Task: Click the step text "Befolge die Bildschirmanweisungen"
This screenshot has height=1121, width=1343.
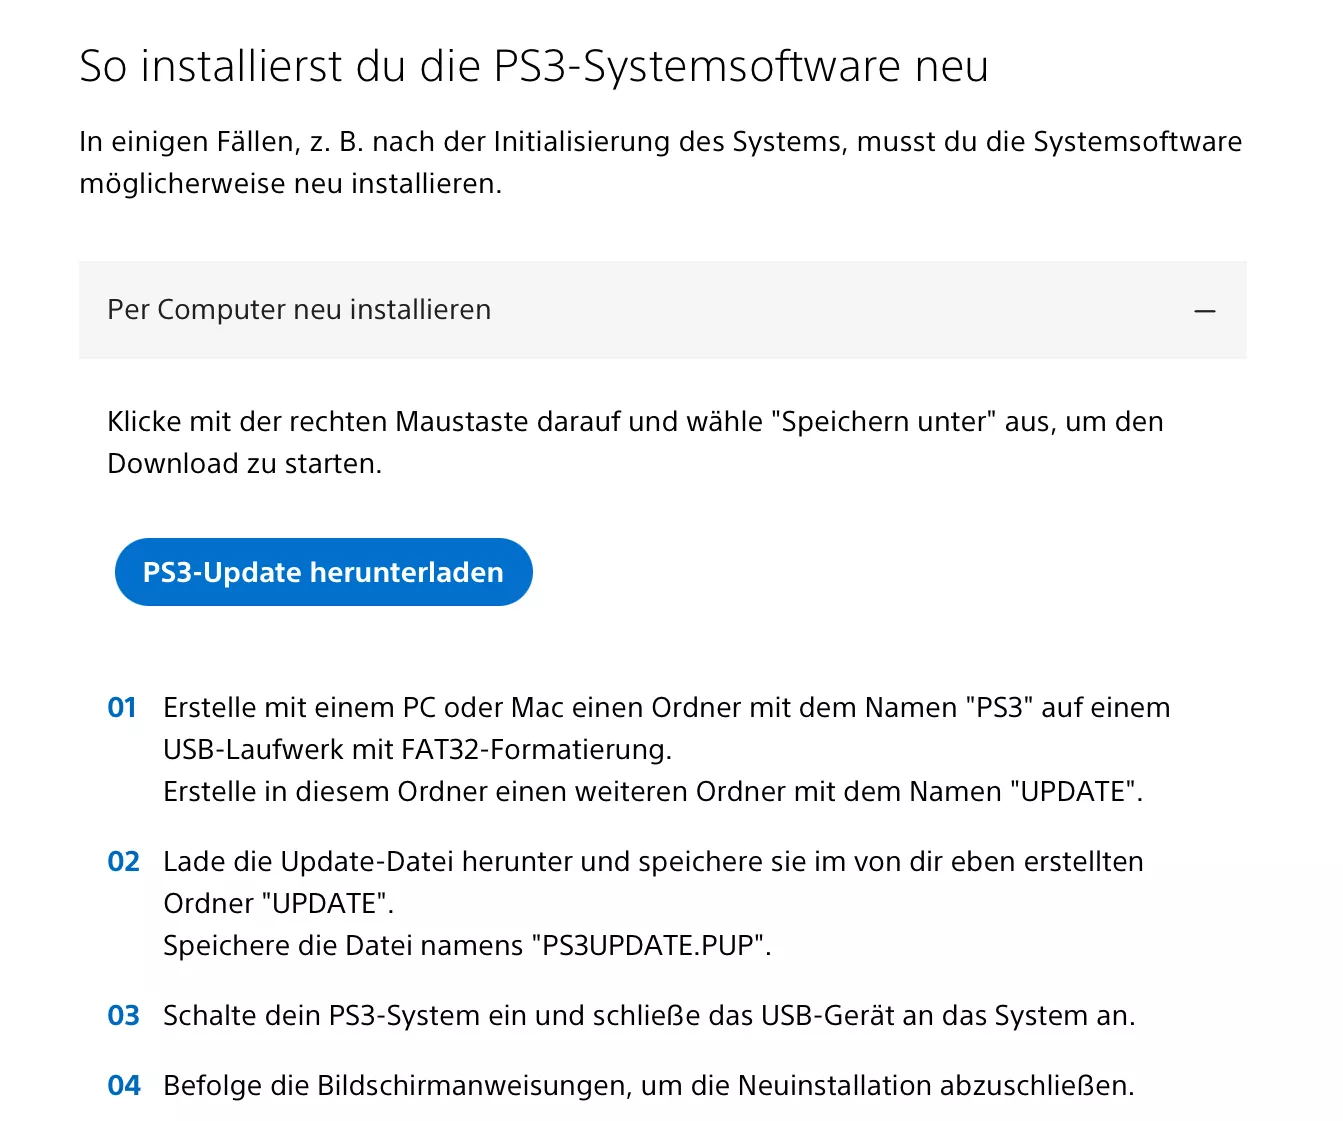Action: (x=649, y=1086)
